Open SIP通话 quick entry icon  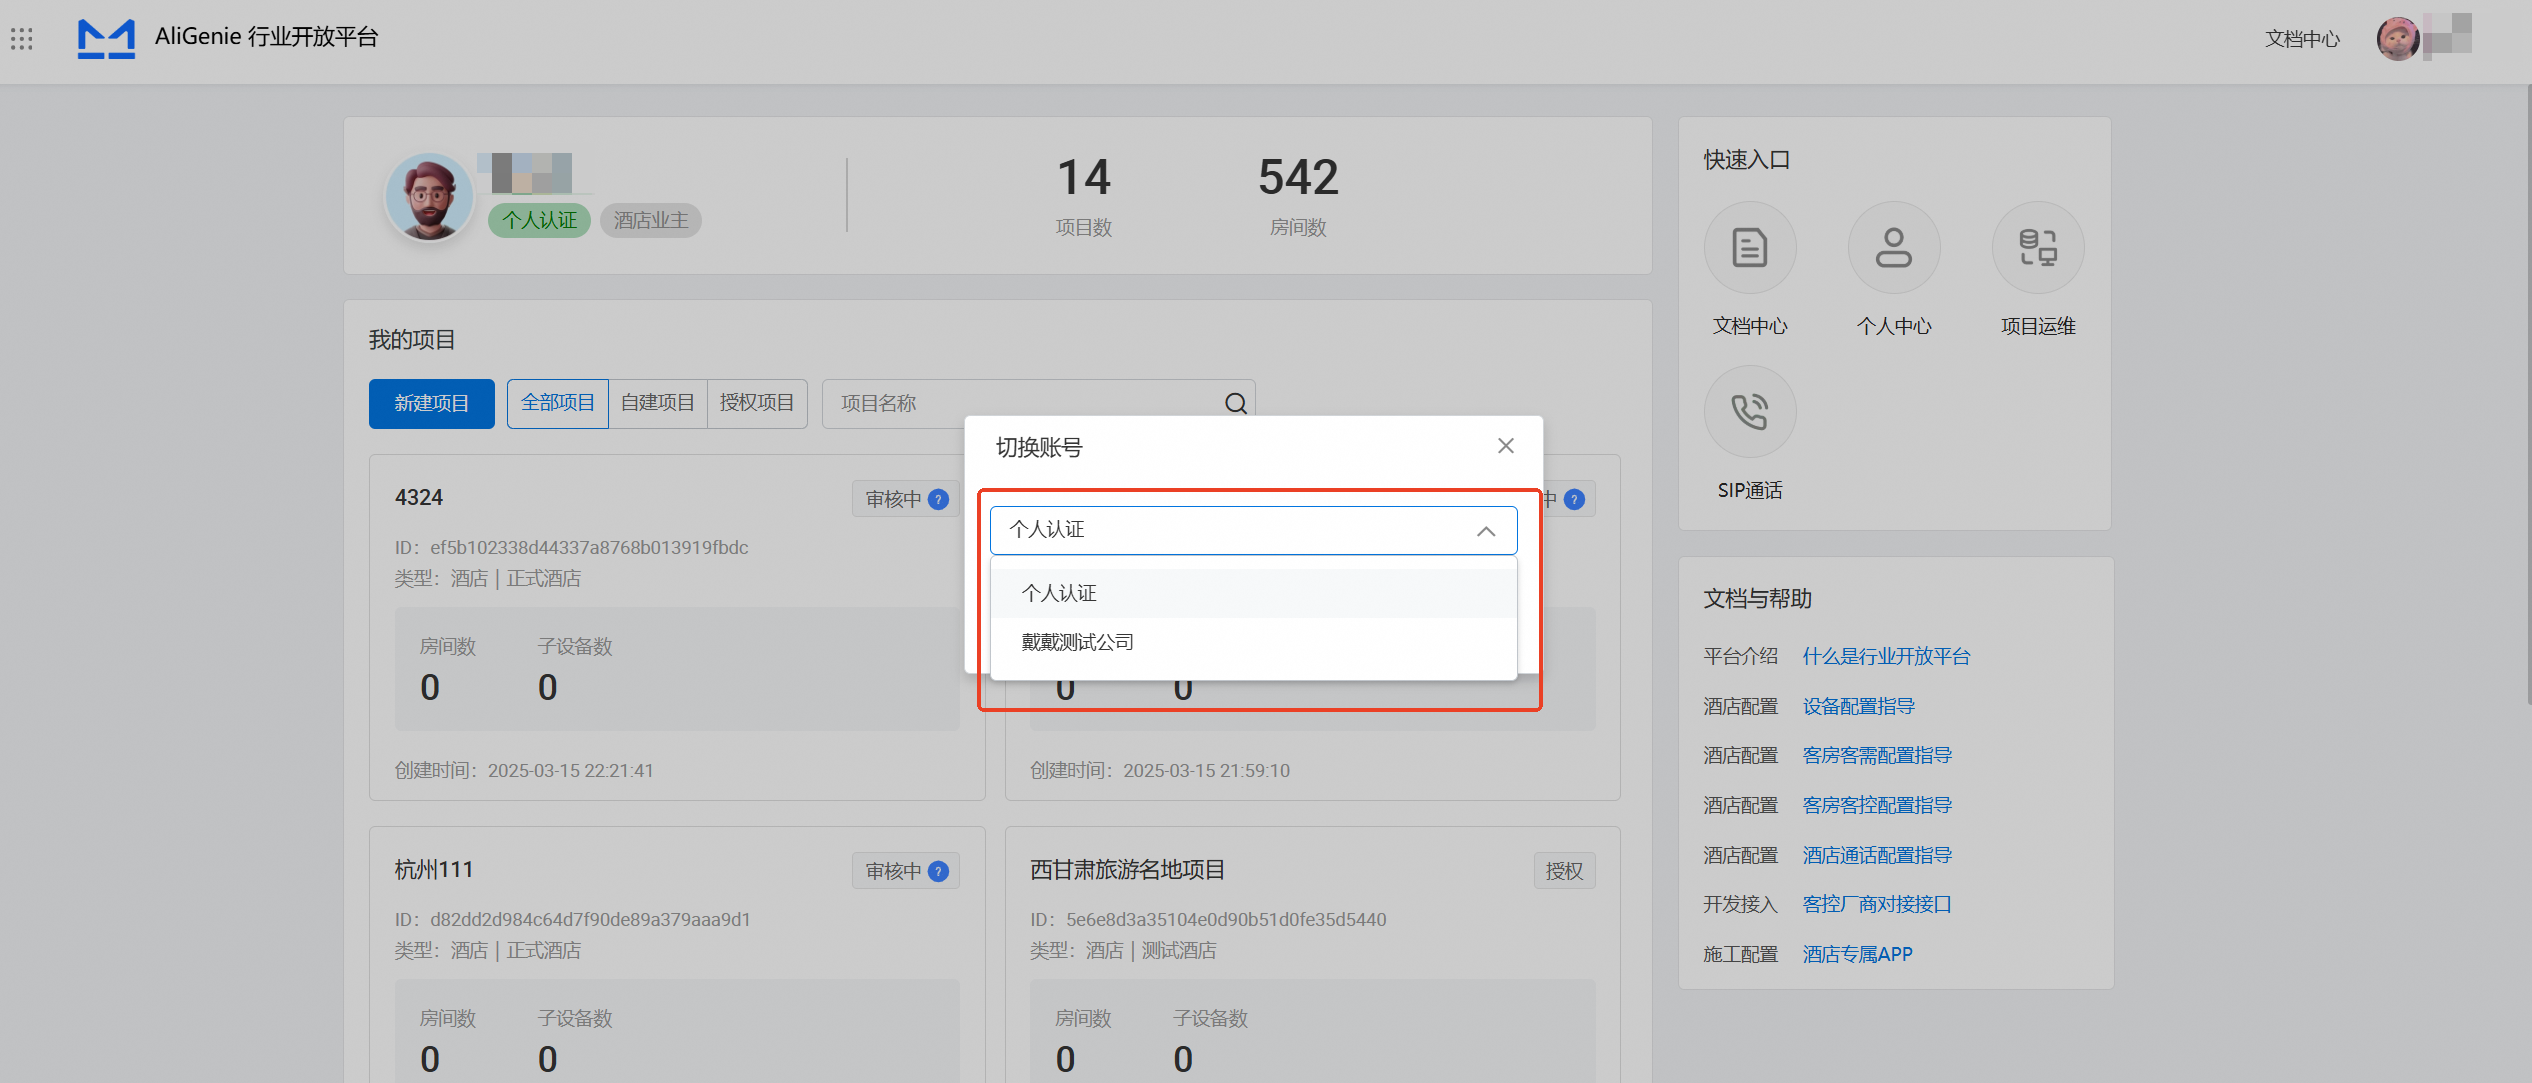[1750, 411]
